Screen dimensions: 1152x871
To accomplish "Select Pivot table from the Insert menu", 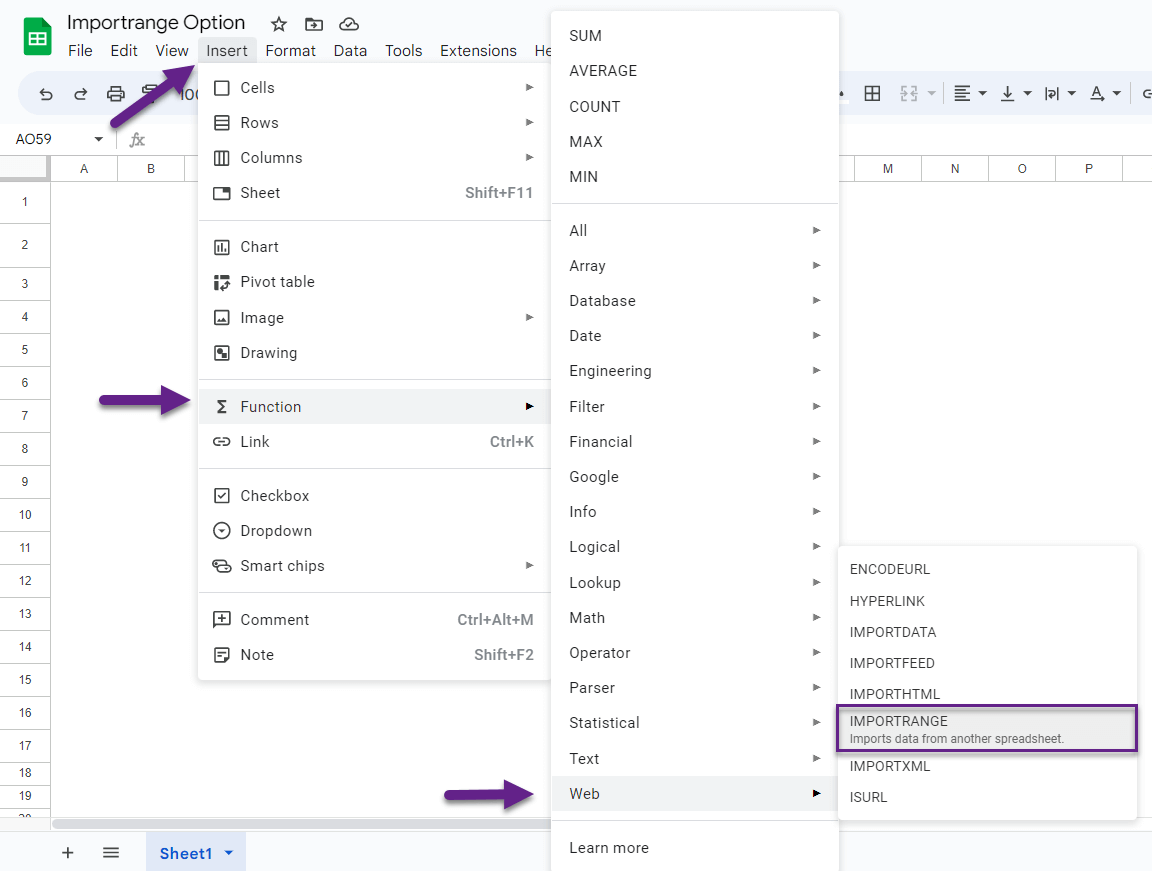I will click(276, 282).
